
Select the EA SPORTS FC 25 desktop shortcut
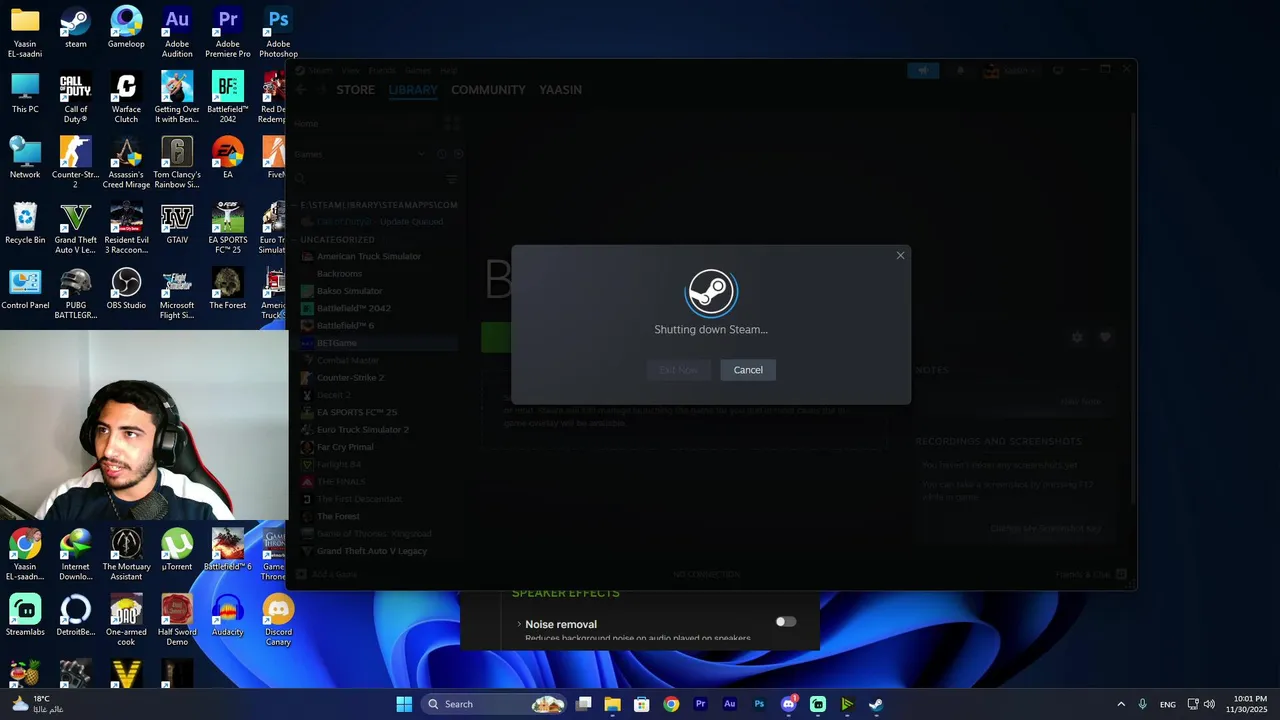(228, 228)
